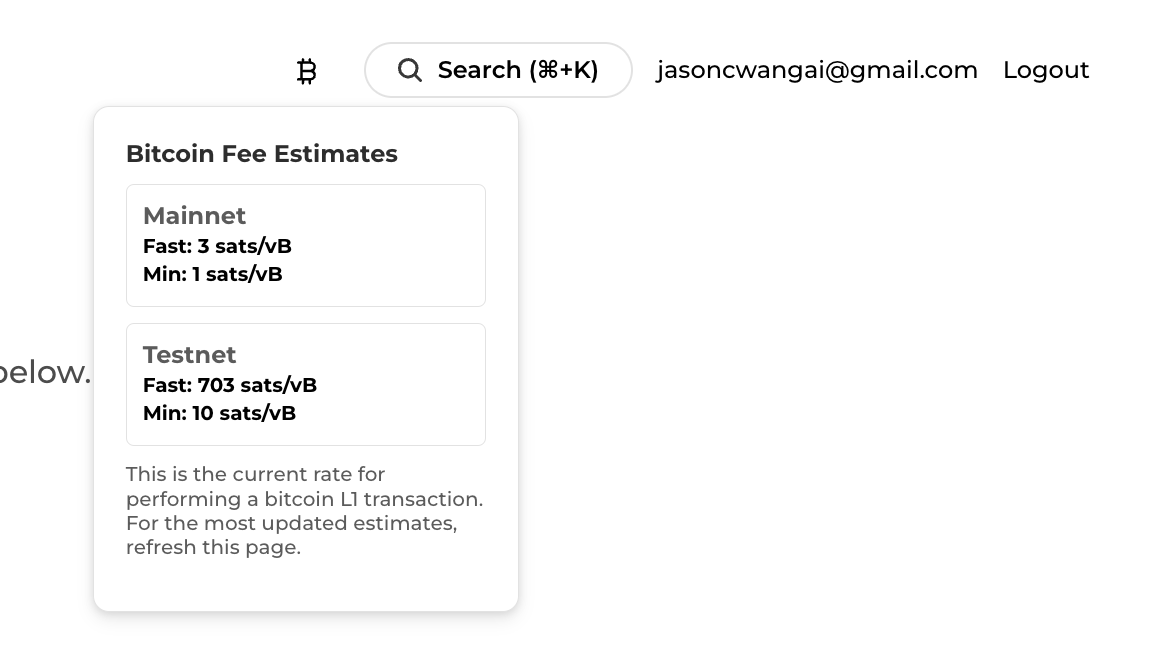Click the Bitcoin fee estimates icon
The width and height of the screenshot is (1174, 652).
307,71
